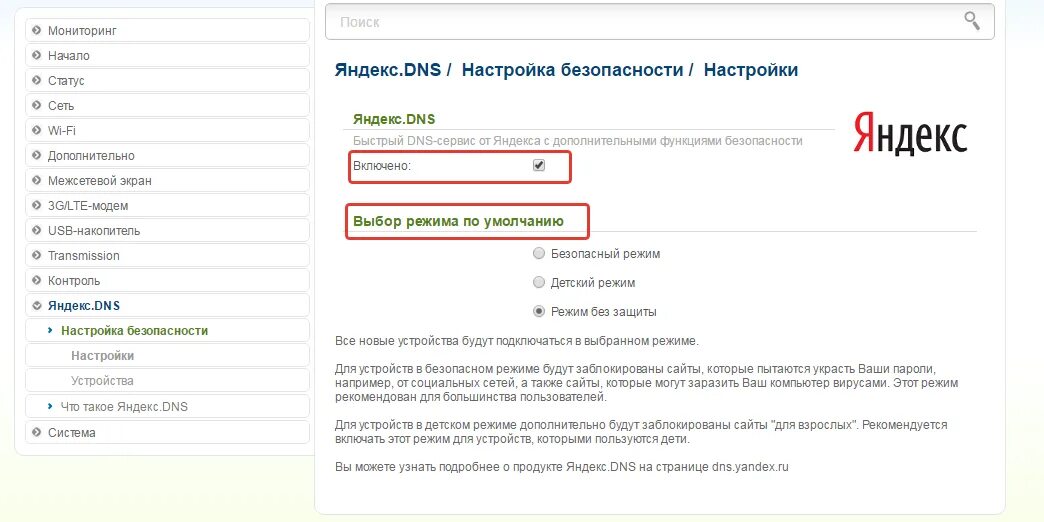This screenshot has height=522, width=1044.
Task: Expand the Контроль menu arrow
Action: [37, 280]
